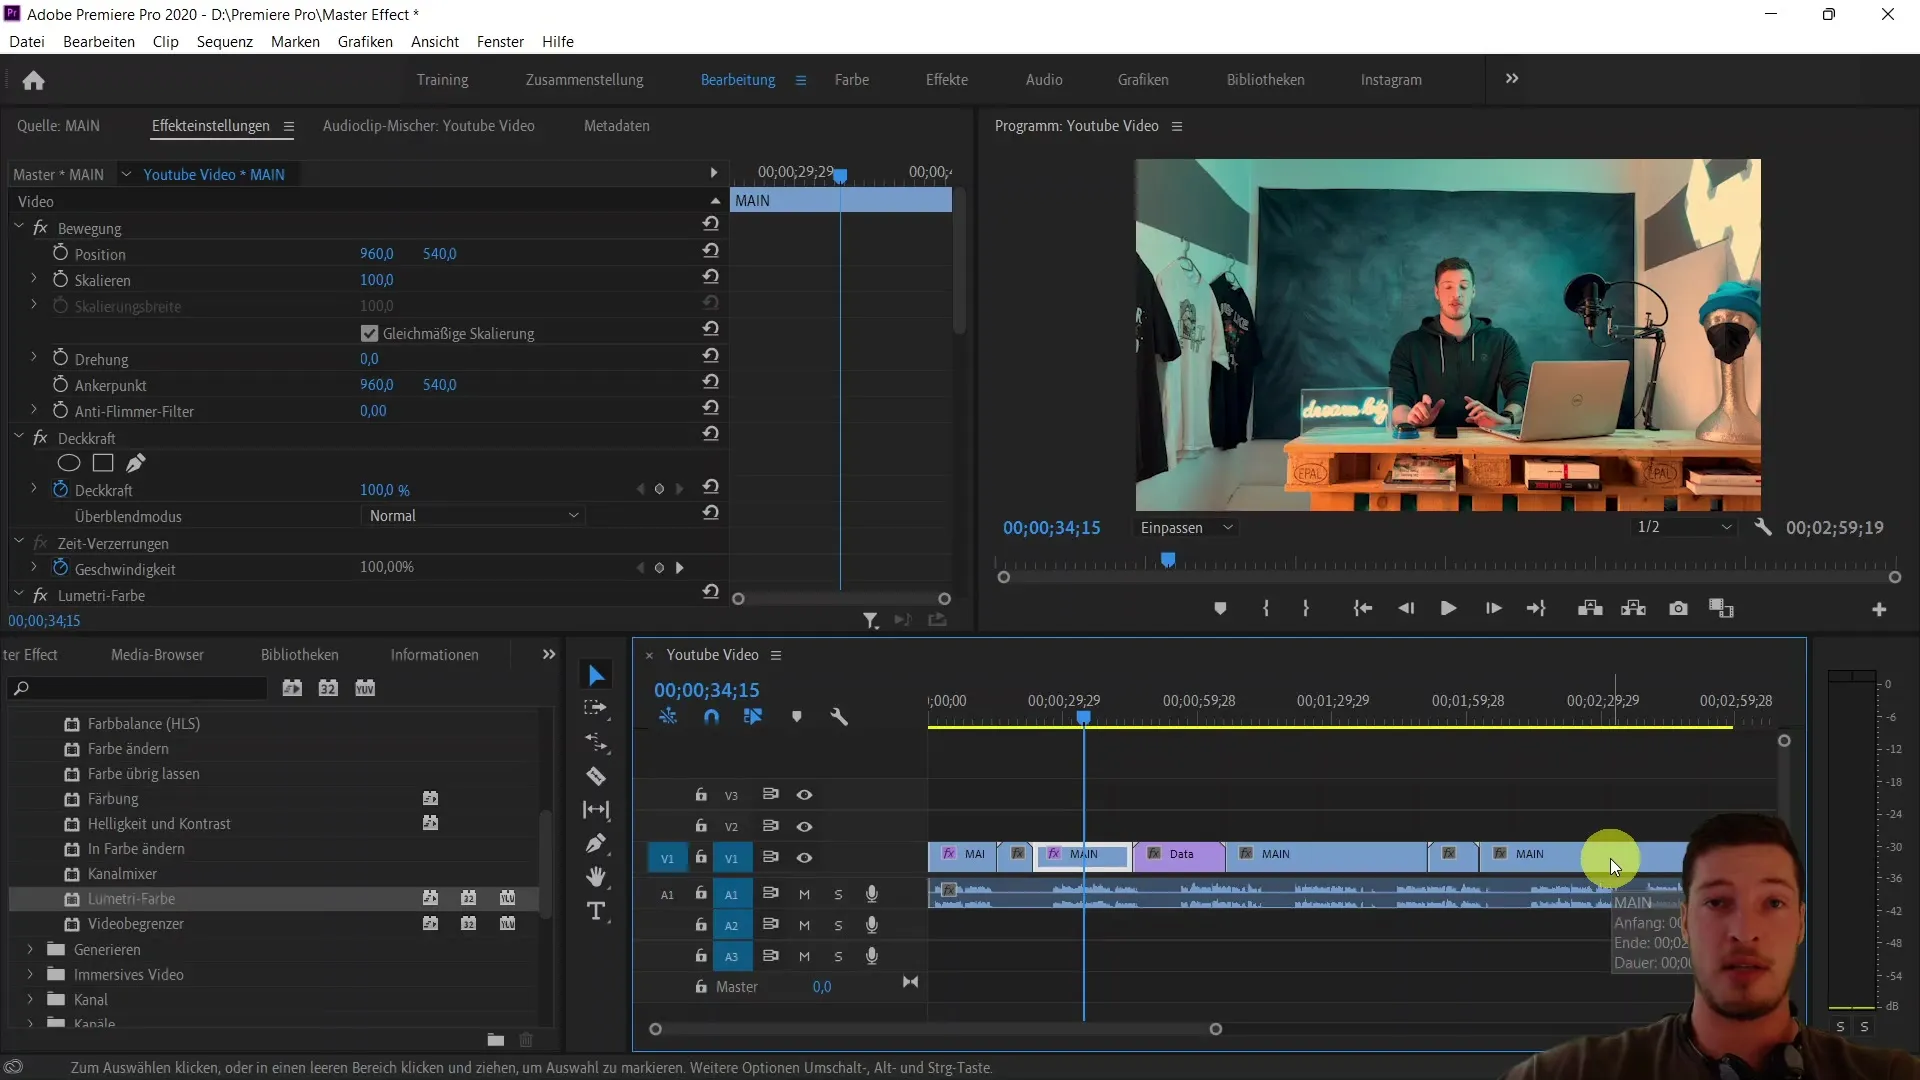This screenshot has height=1080, width=1920.
Task: Select the Ripple Edit tool
Action: (x=596, y=742)
